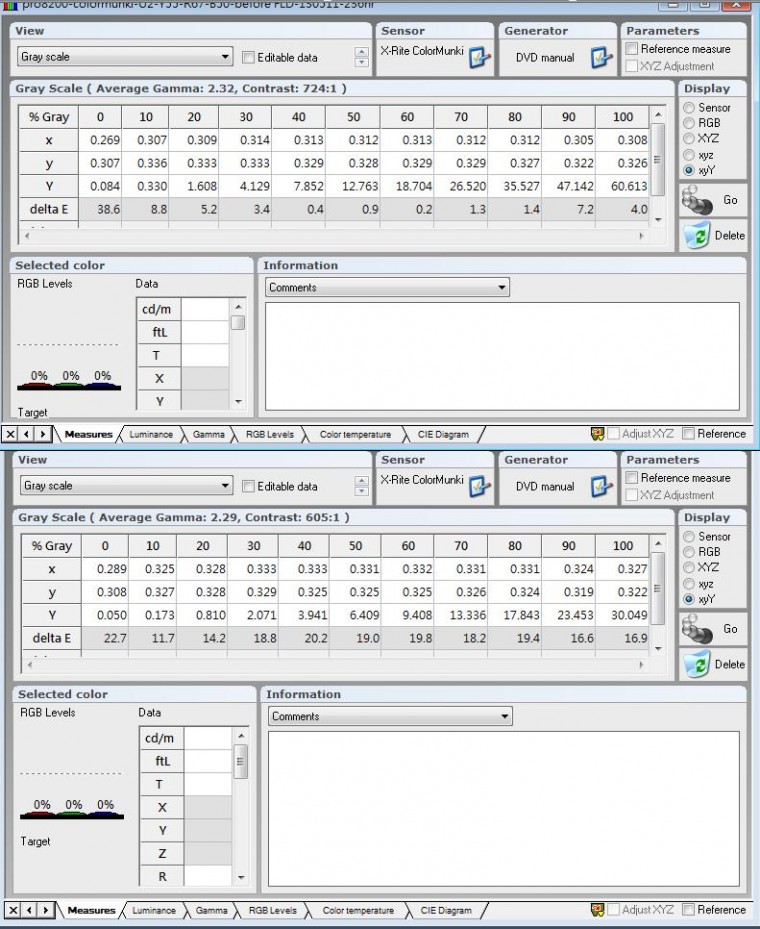This screenshot has height=929, width=760.
Task: Open Gray scale view dropdown in lower window
Action: pyautogui.click(x=126, y=486)
